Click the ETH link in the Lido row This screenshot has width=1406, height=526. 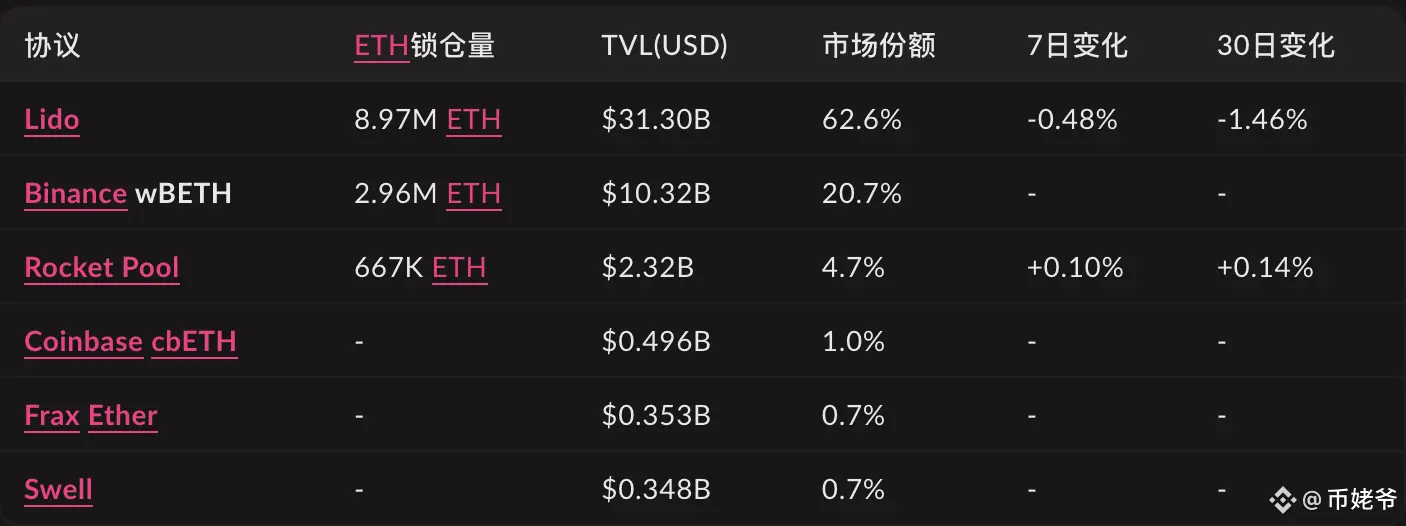click(x=474, y=119)
